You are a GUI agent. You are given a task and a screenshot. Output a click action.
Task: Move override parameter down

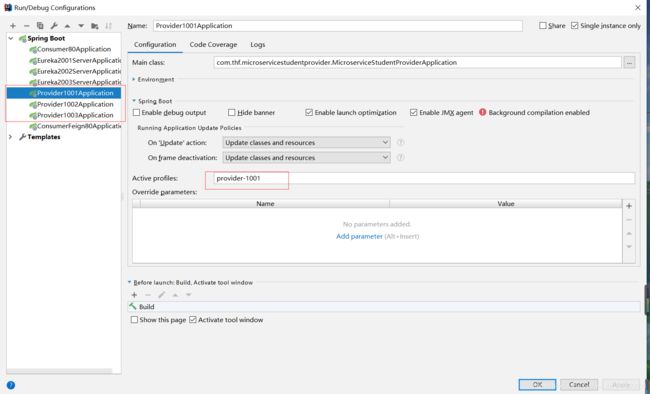(x=629, y=247)
